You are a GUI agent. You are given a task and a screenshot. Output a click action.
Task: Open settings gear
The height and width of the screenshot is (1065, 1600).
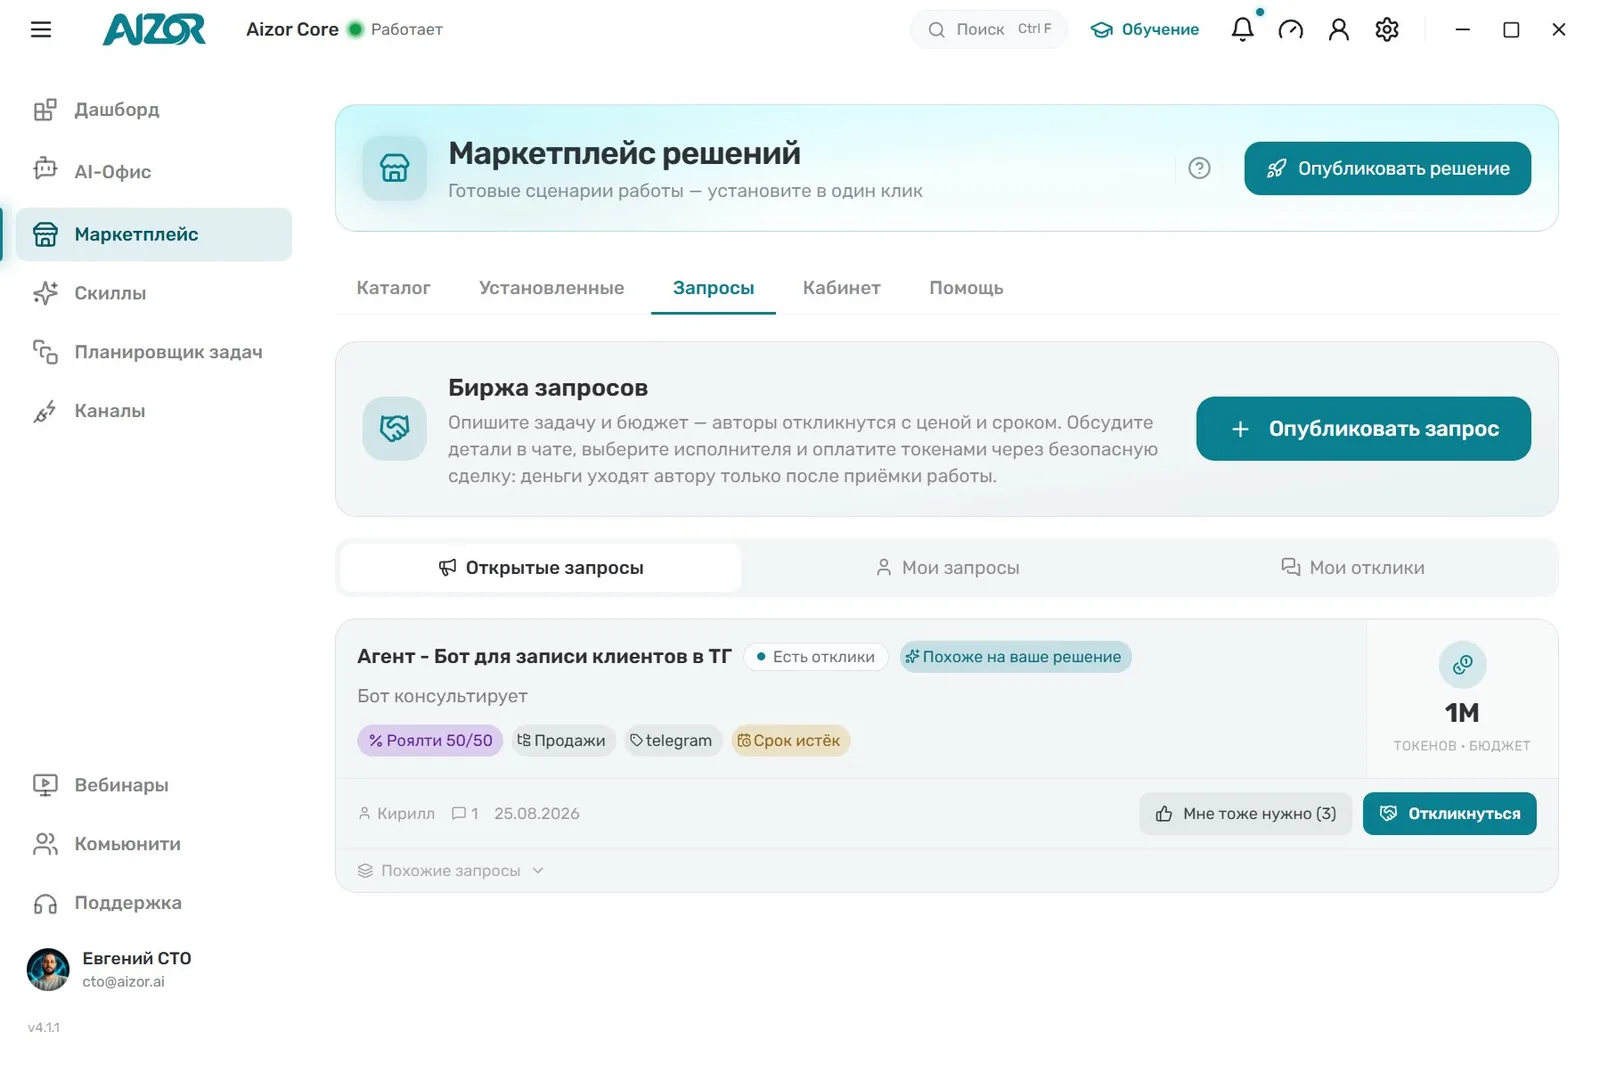click(x=1387, y=30)
